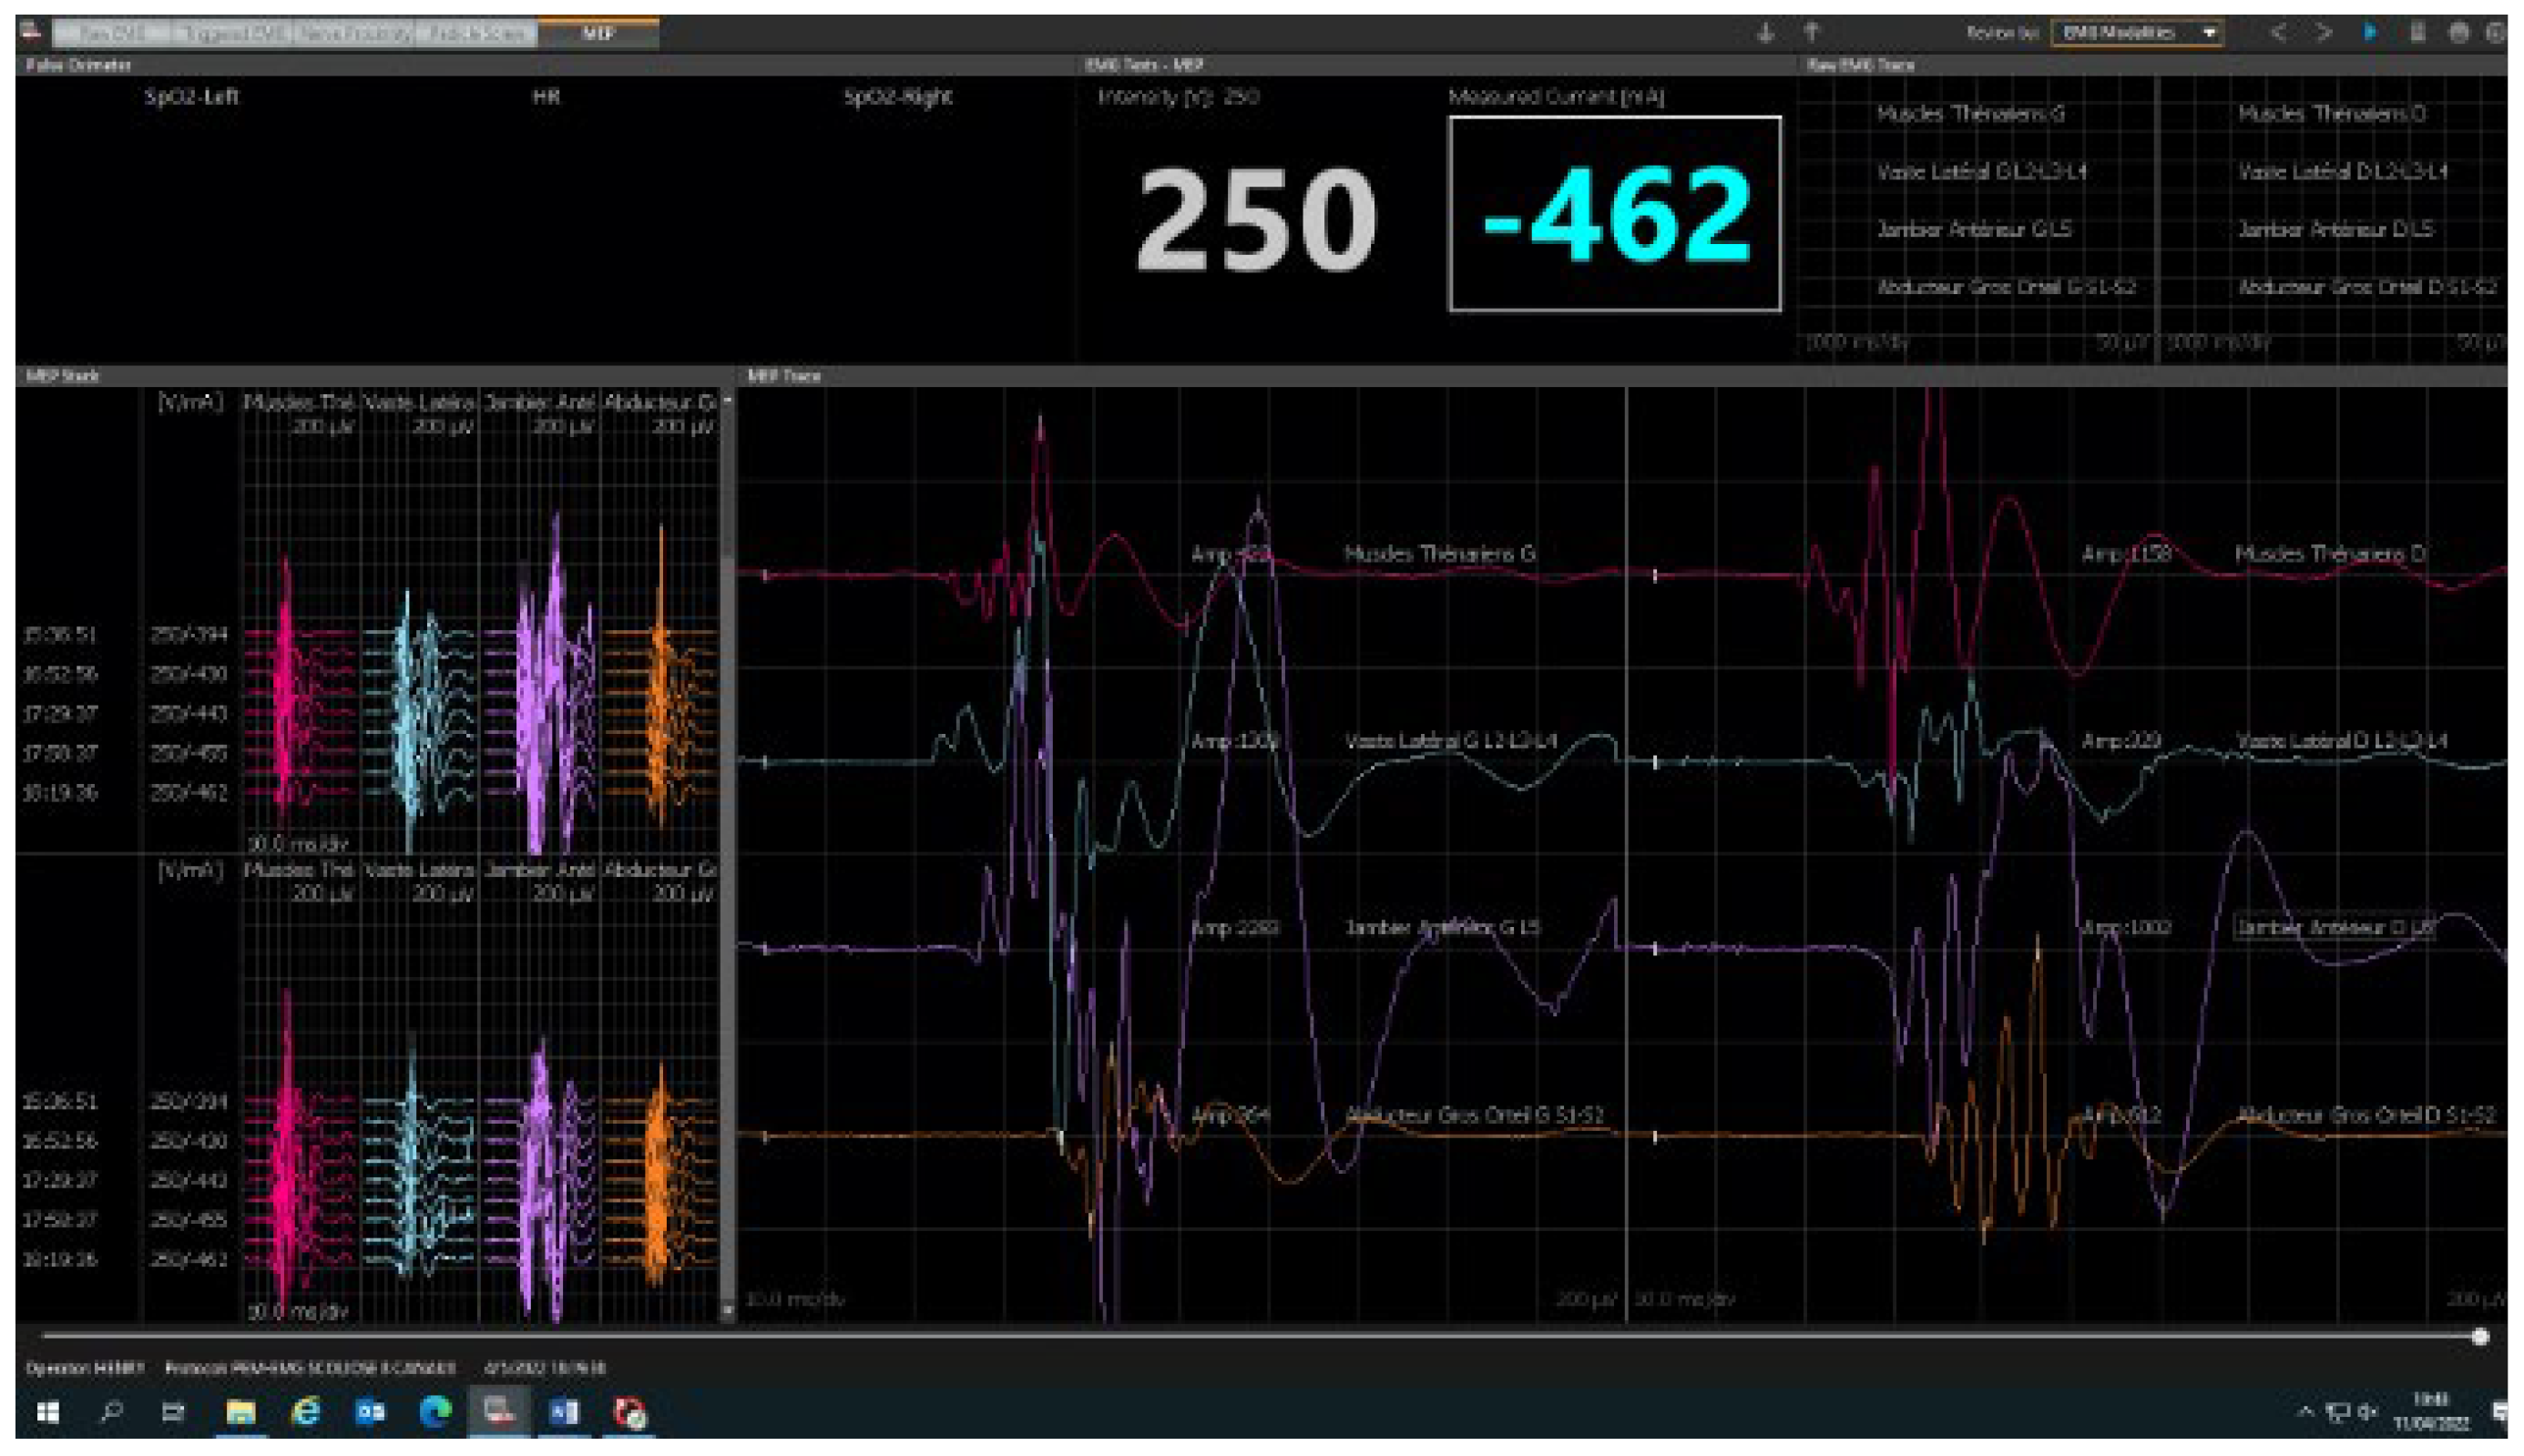
Task: Click the review timeline slider handle at bottom
Action: [2479, 1337]
